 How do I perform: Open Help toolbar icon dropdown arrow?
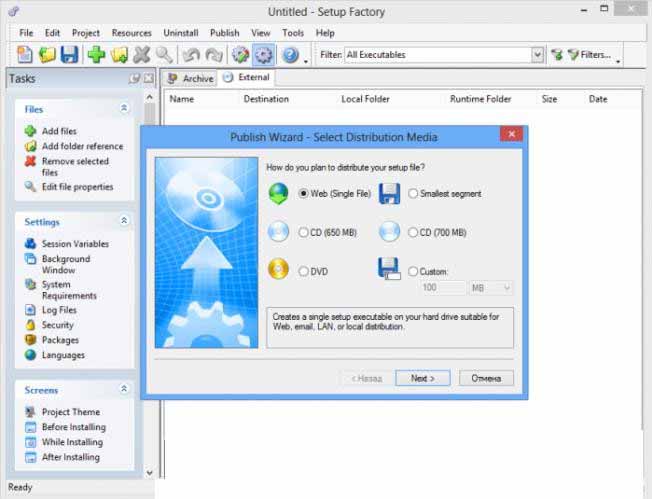[x=306, y=62]
